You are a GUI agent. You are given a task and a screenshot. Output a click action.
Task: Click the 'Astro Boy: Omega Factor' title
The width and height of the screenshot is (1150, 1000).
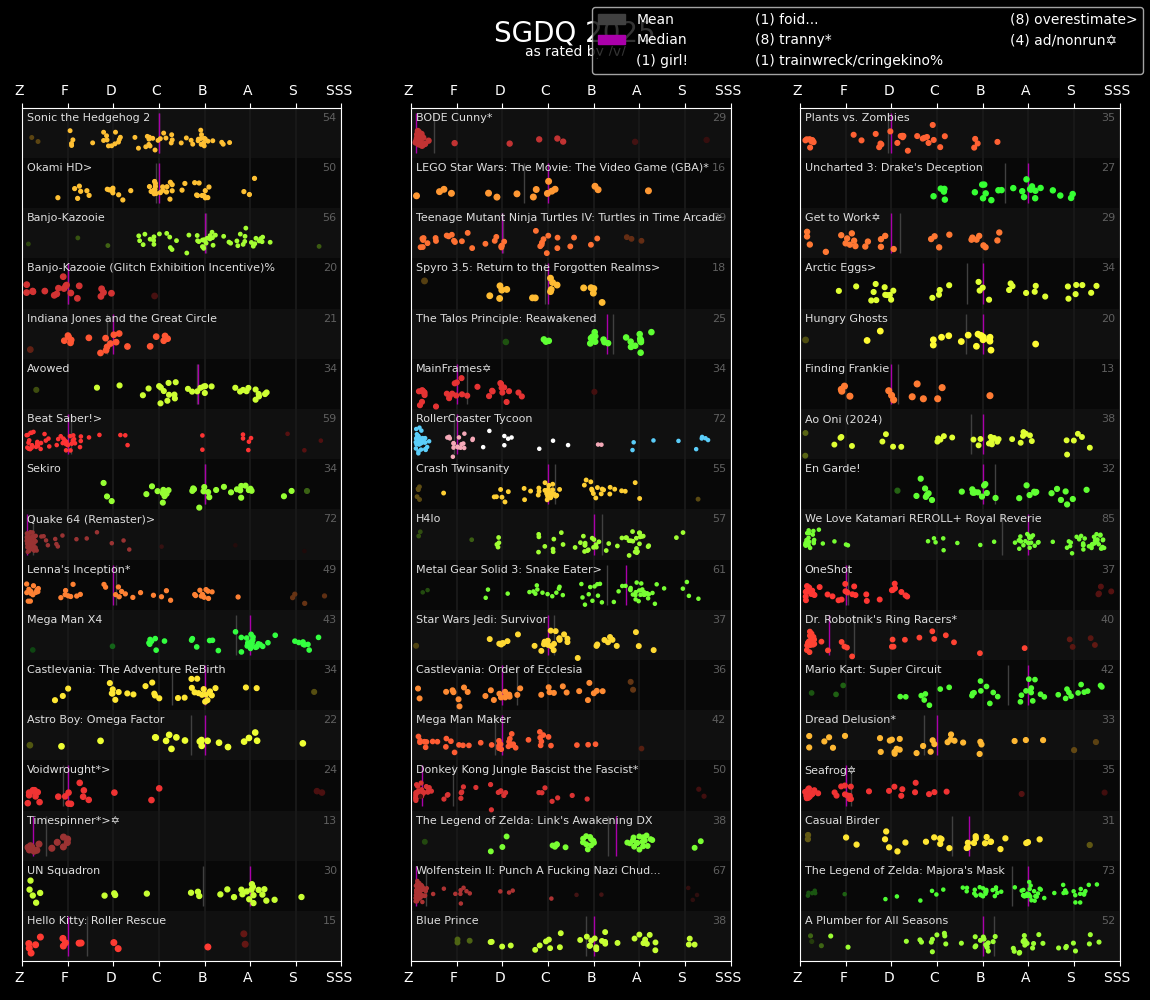pyautogui.click(x=95, y=719)
